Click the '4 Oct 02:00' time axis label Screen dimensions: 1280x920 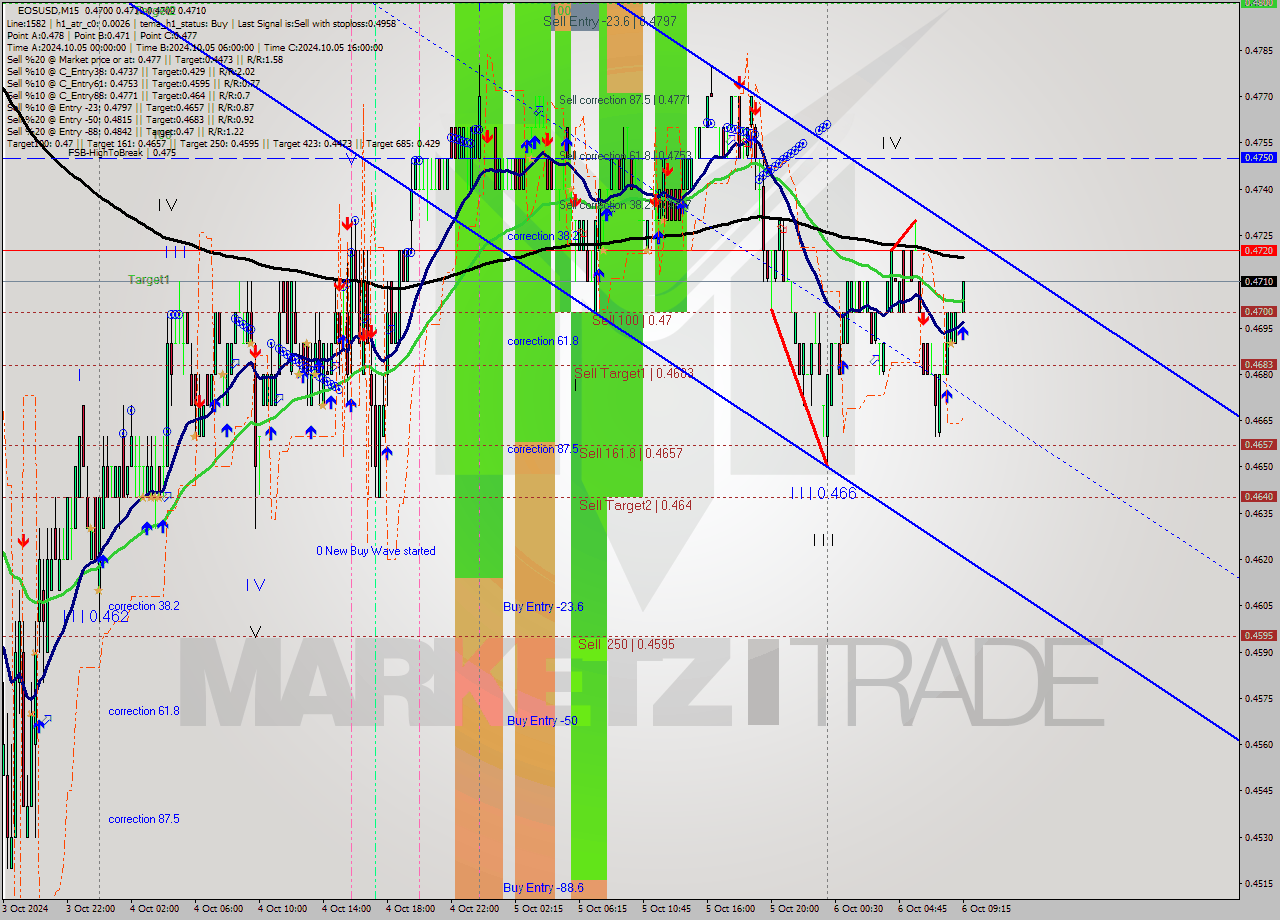click(x=154, y=909)
